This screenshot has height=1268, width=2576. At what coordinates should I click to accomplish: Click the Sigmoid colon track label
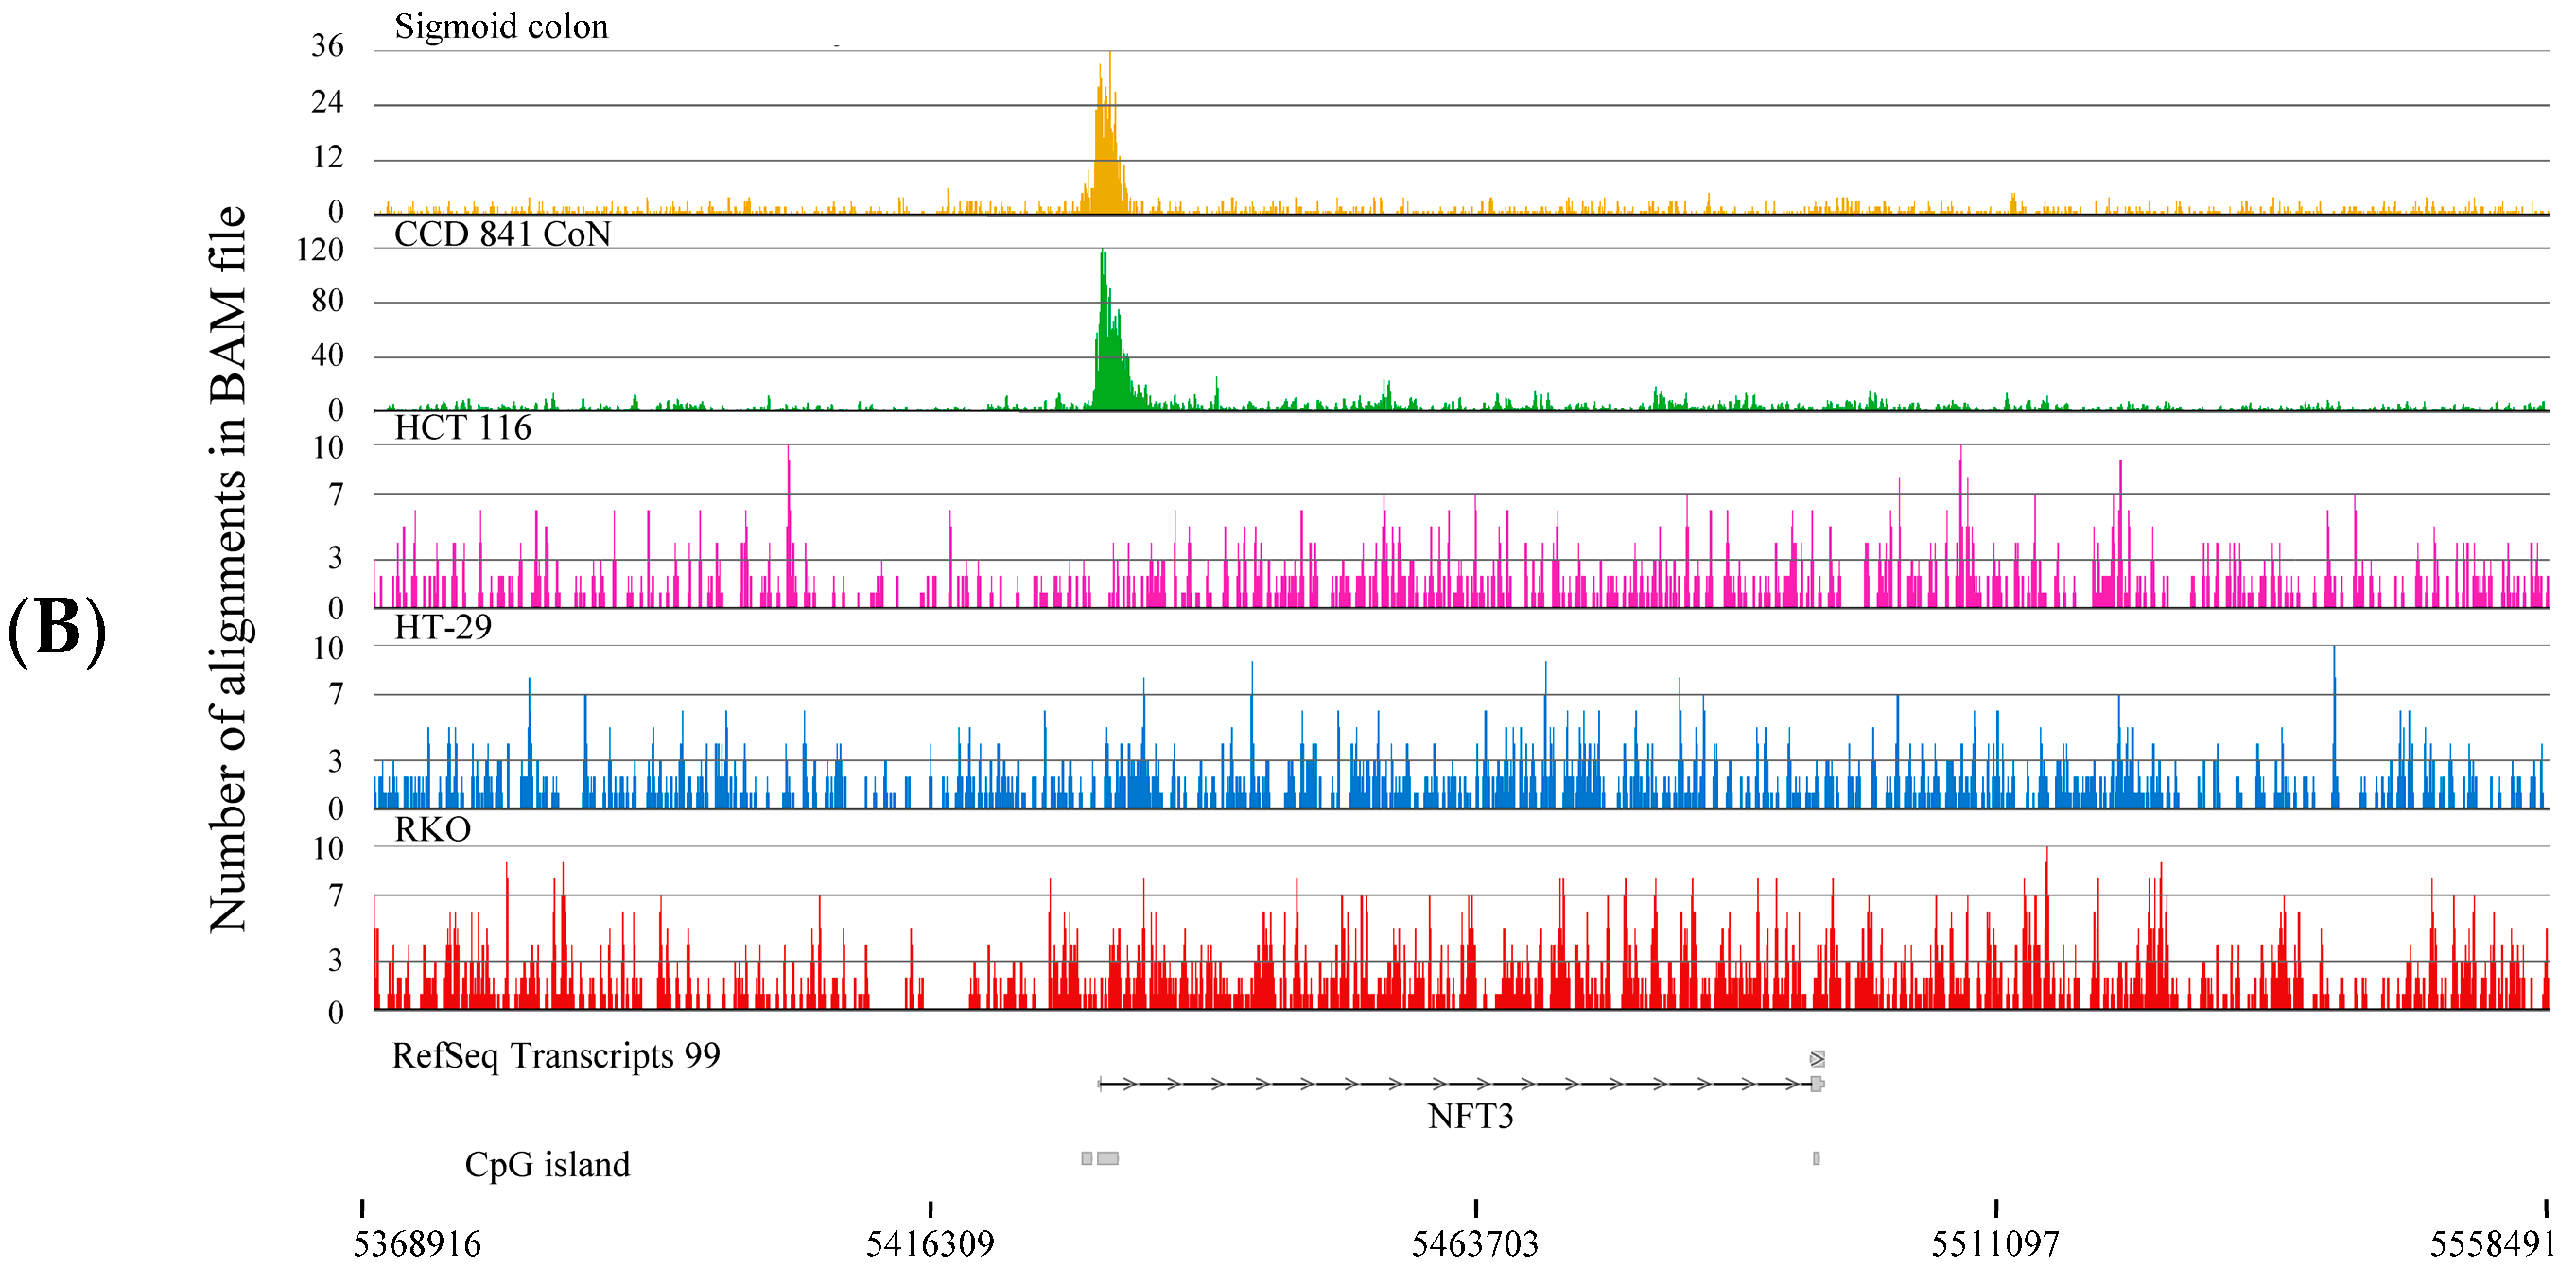(501, 26)
